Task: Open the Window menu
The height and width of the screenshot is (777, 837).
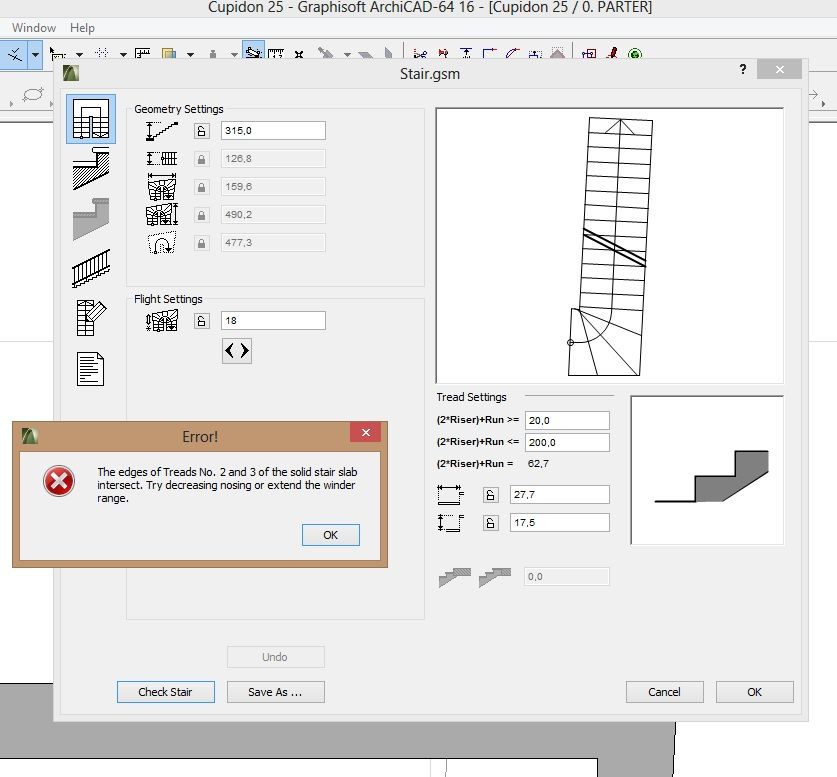Action: click(34, 28)
